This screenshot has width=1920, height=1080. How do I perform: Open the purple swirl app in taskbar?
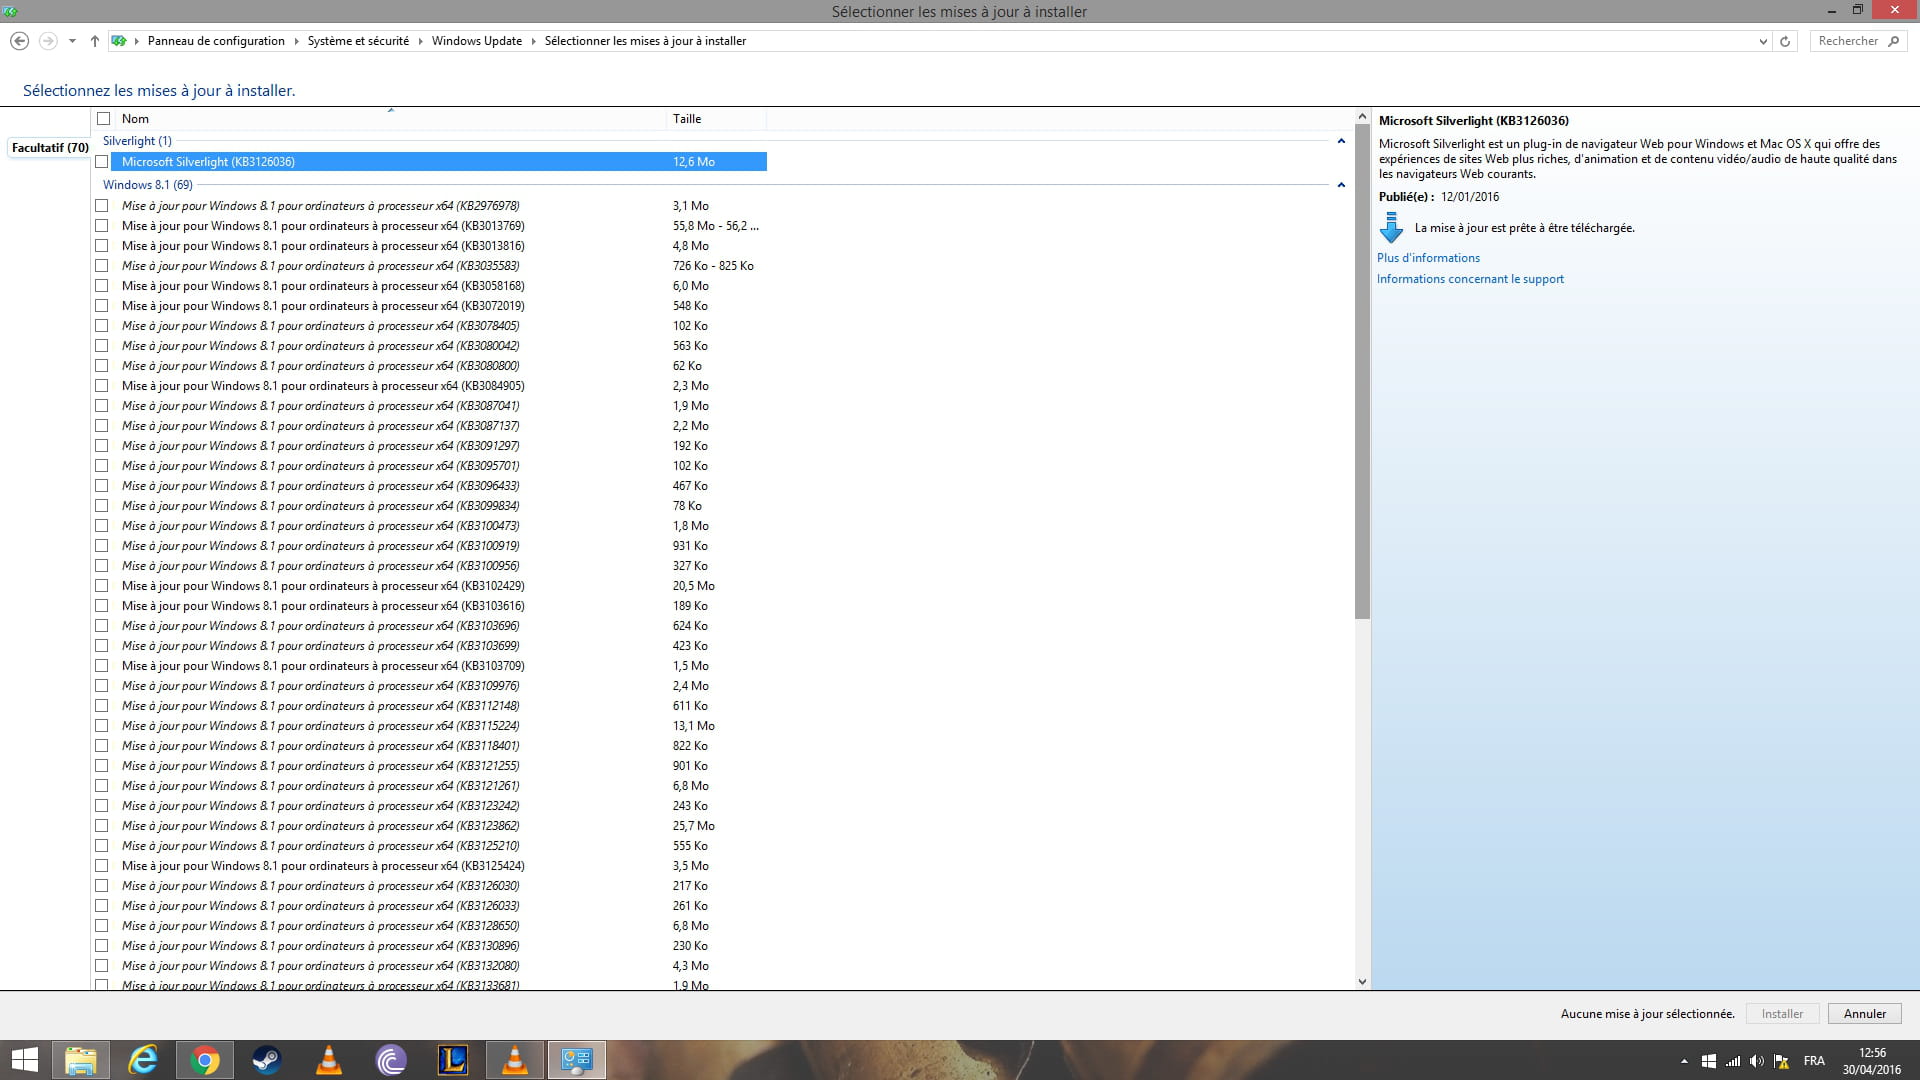(390, 1060)
